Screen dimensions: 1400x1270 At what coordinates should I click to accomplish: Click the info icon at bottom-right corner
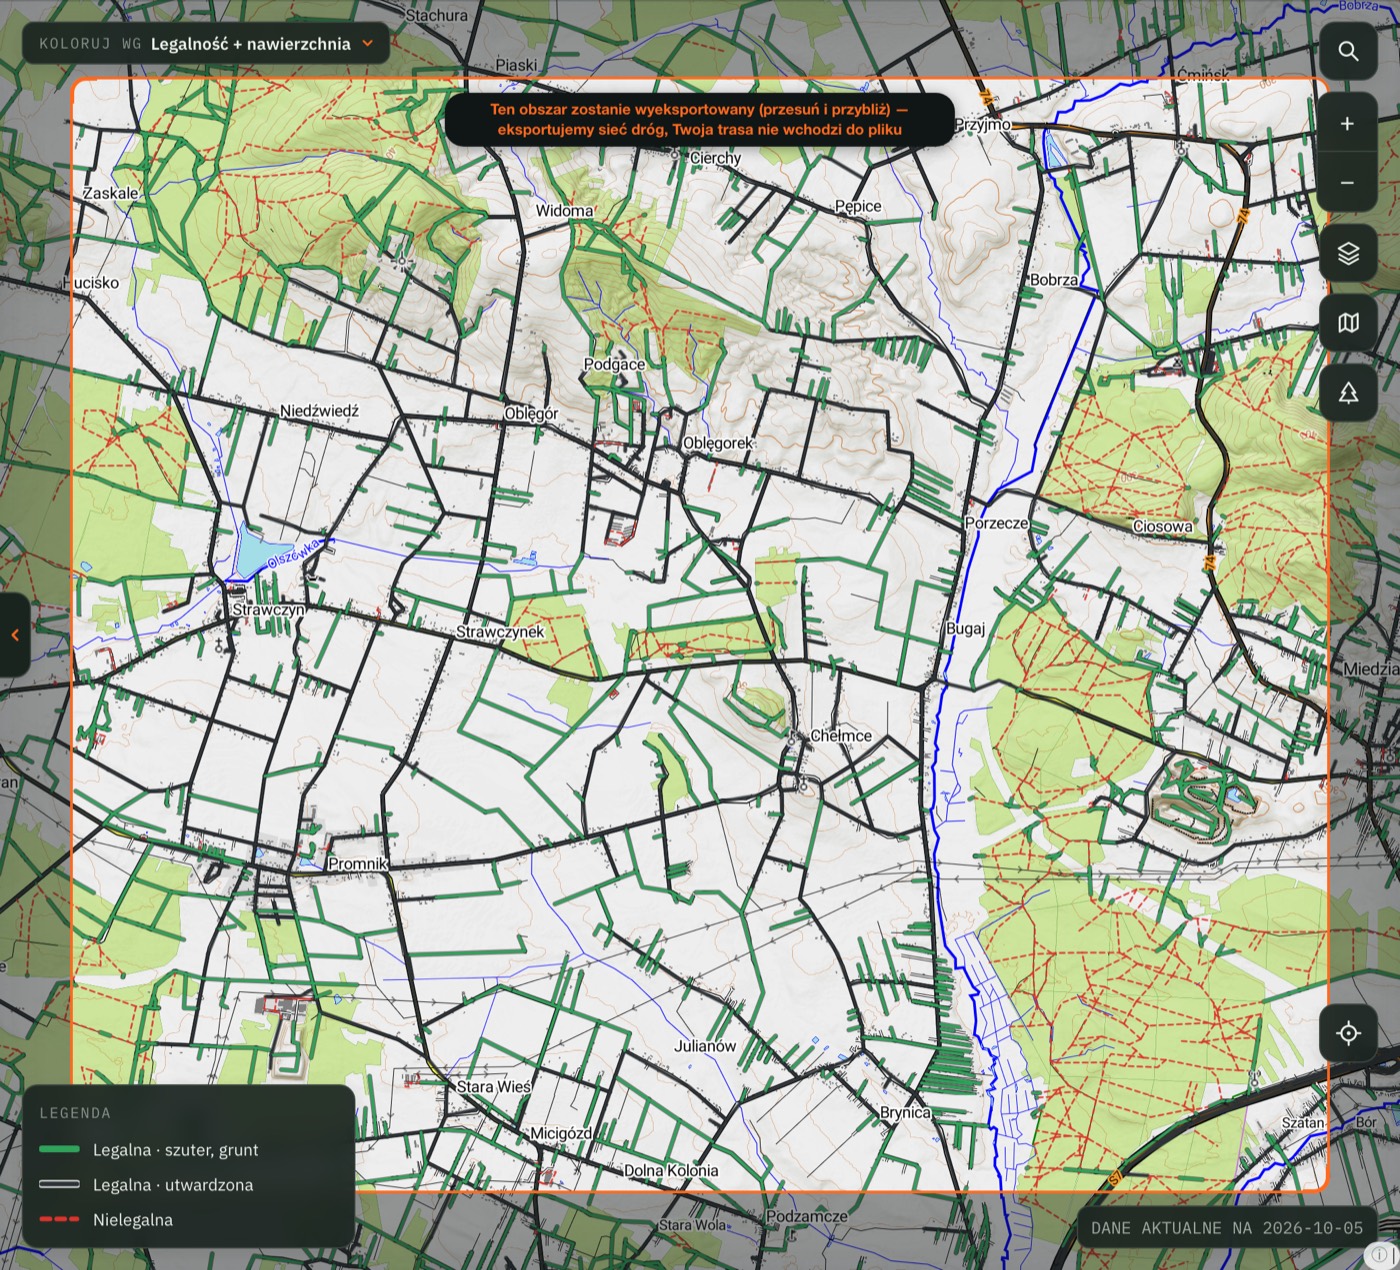click(1379, 1254)
